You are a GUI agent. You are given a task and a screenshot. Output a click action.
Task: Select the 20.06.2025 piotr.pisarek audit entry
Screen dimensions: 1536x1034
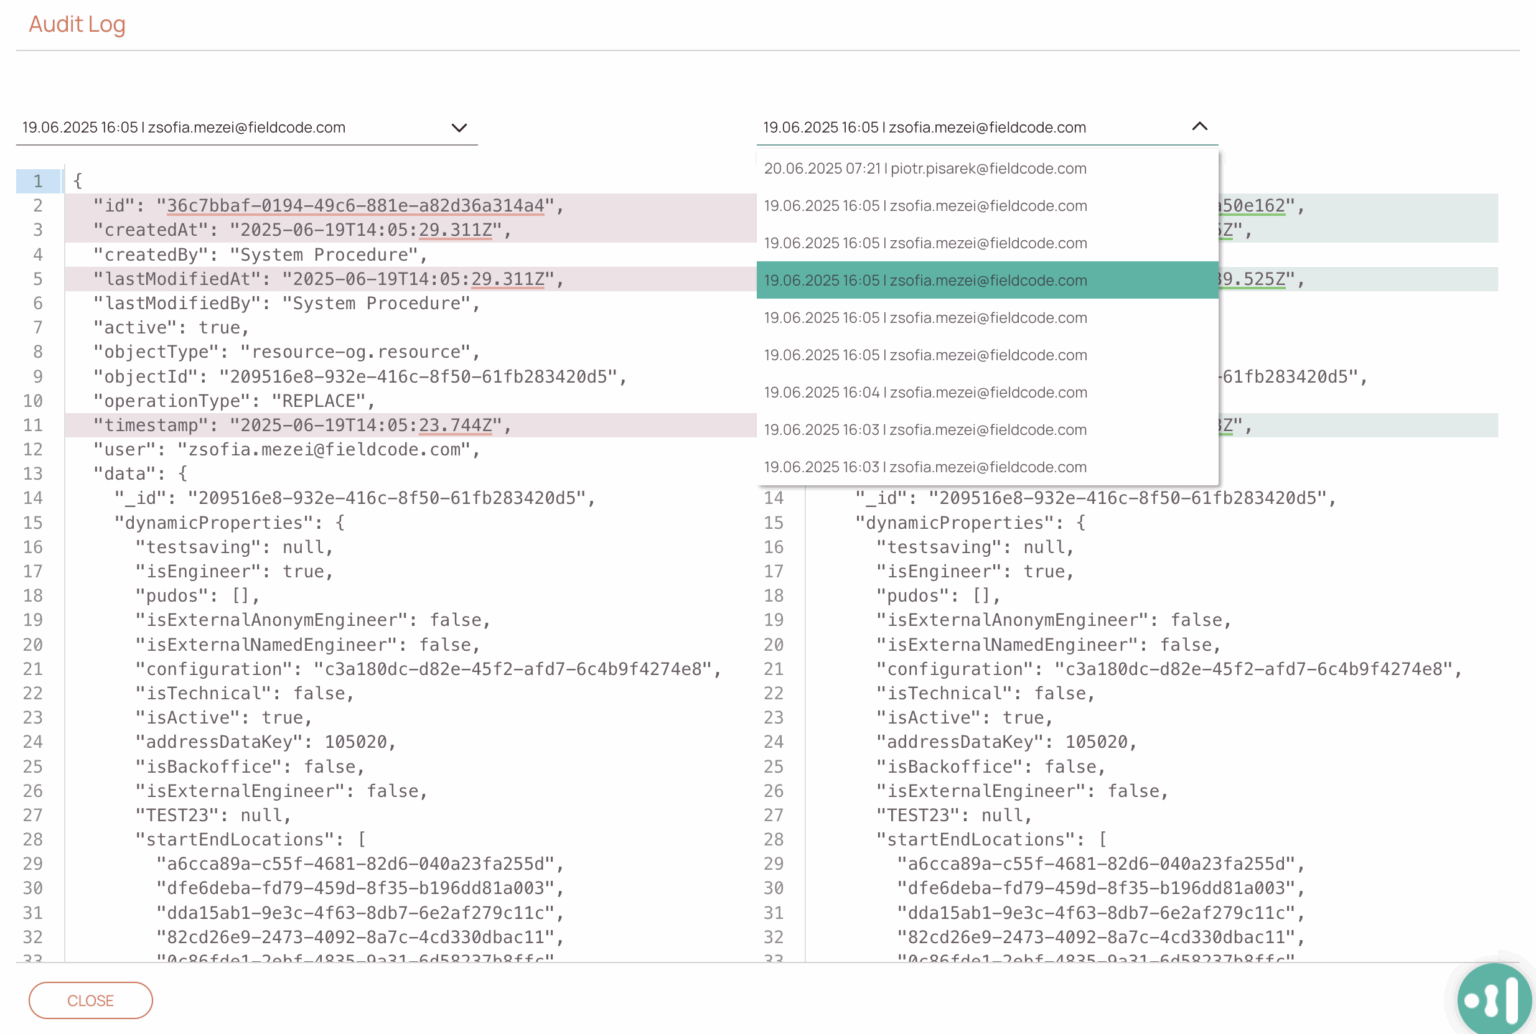click(925, 168)
